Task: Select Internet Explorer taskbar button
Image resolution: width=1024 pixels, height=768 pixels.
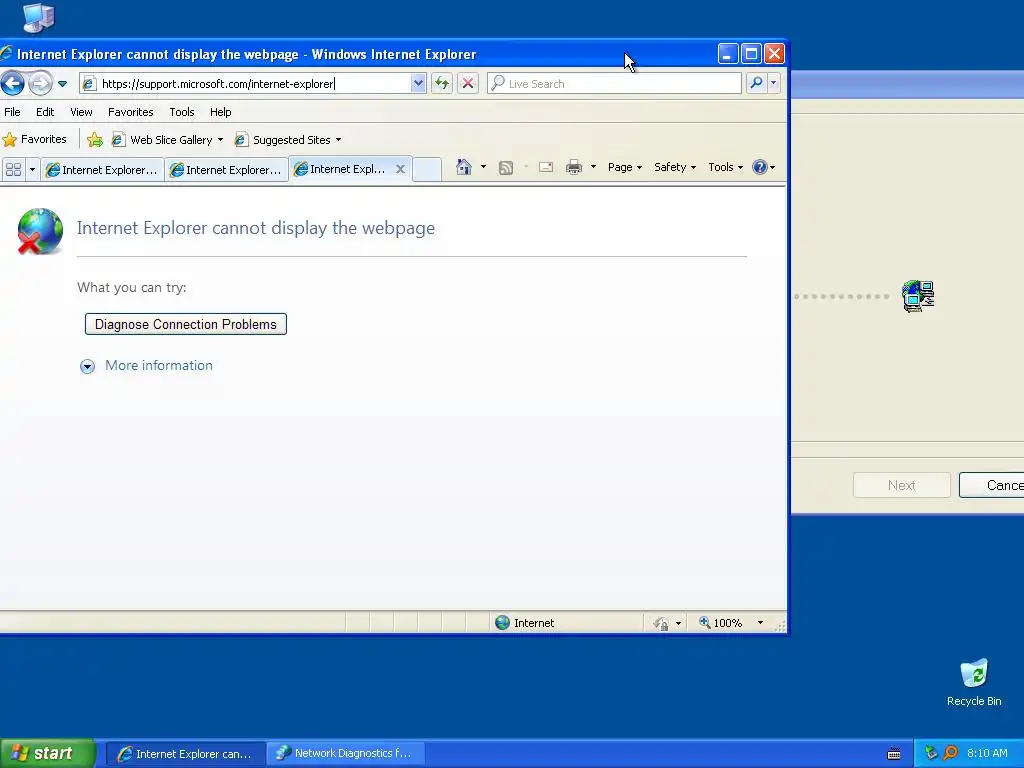Action: click(x=185, y=754)
